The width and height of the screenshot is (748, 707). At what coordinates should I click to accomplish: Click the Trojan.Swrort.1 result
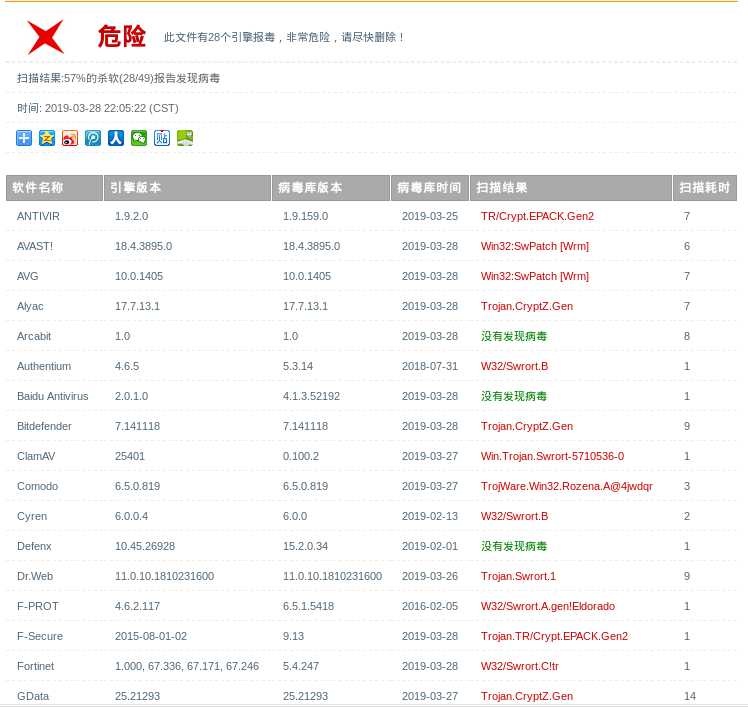(x=519, y=577)
